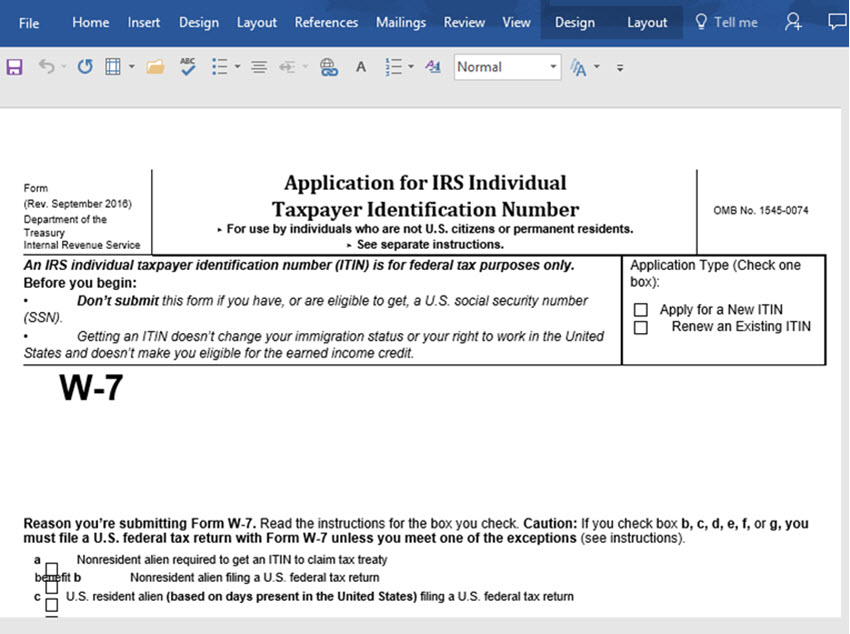Viewport: 850px width, 634px height.
Task: Apply the numbered list icon
Action: click(x=393, y=67)
